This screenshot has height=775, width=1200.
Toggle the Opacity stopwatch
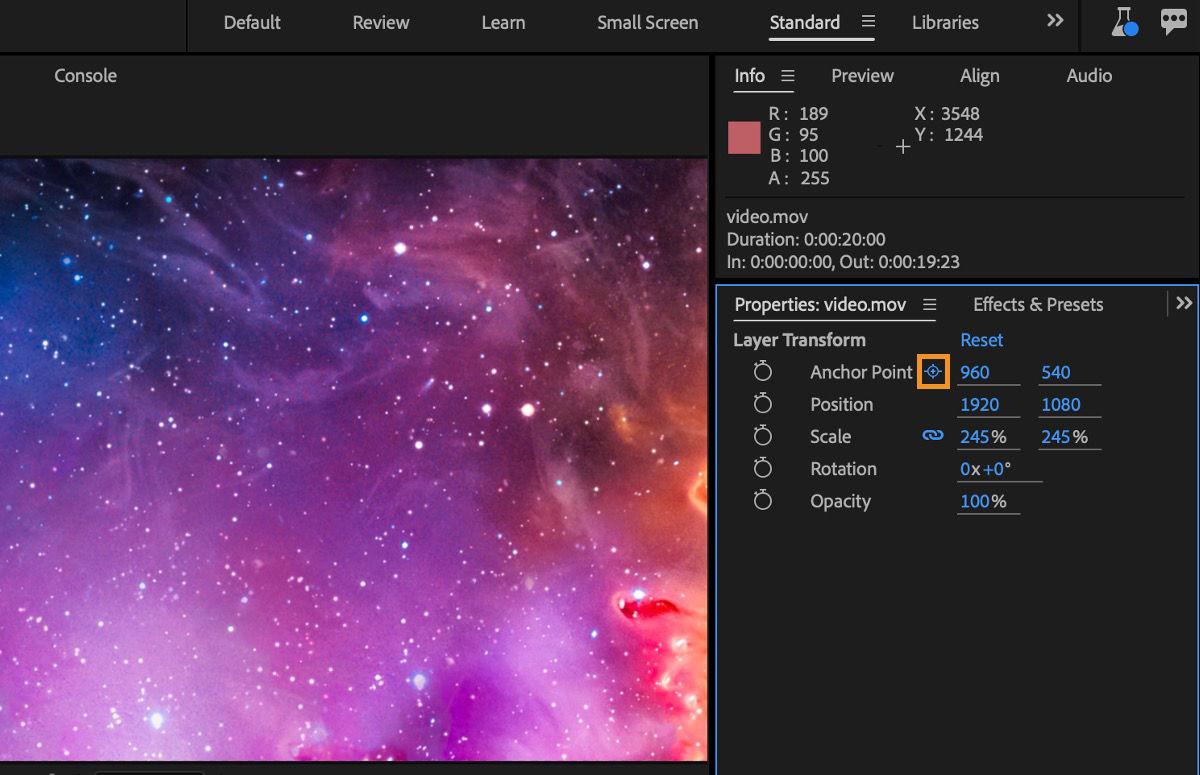pos(763,500)
